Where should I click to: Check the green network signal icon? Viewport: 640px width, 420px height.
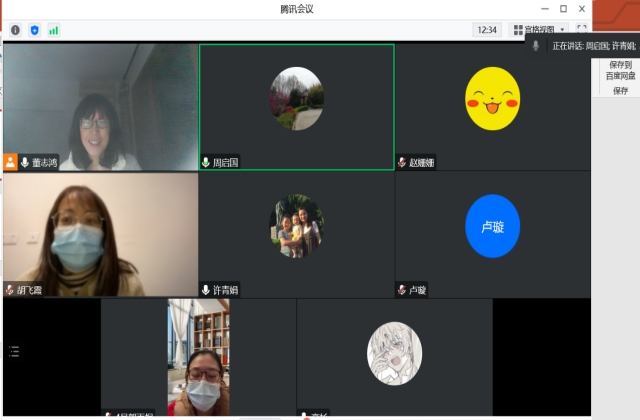[x=53, y=30]
